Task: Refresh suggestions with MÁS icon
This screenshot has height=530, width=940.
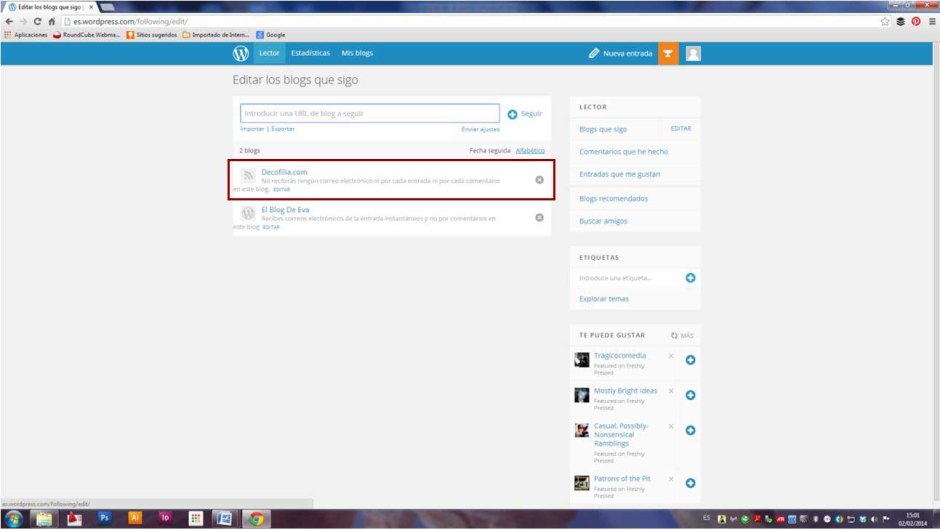Action: pos(674,336)
